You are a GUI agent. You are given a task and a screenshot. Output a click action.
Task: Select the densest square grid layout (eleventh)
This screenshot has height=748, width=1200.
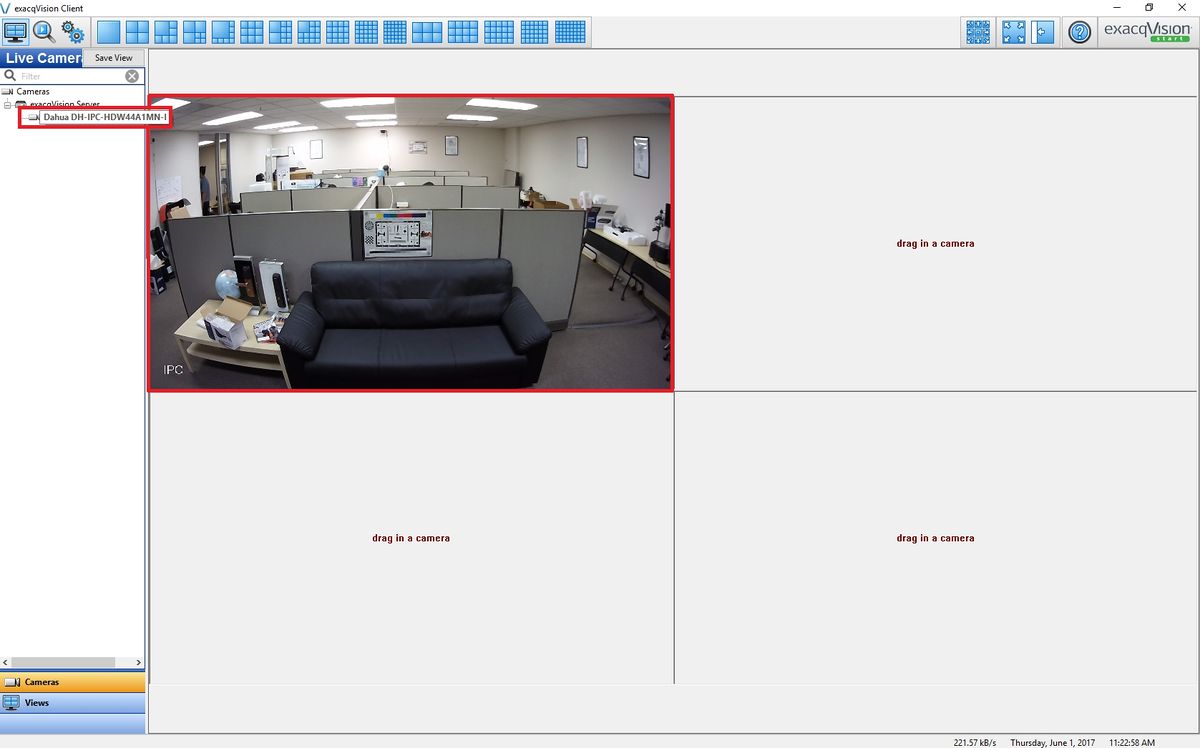(397, 32)
